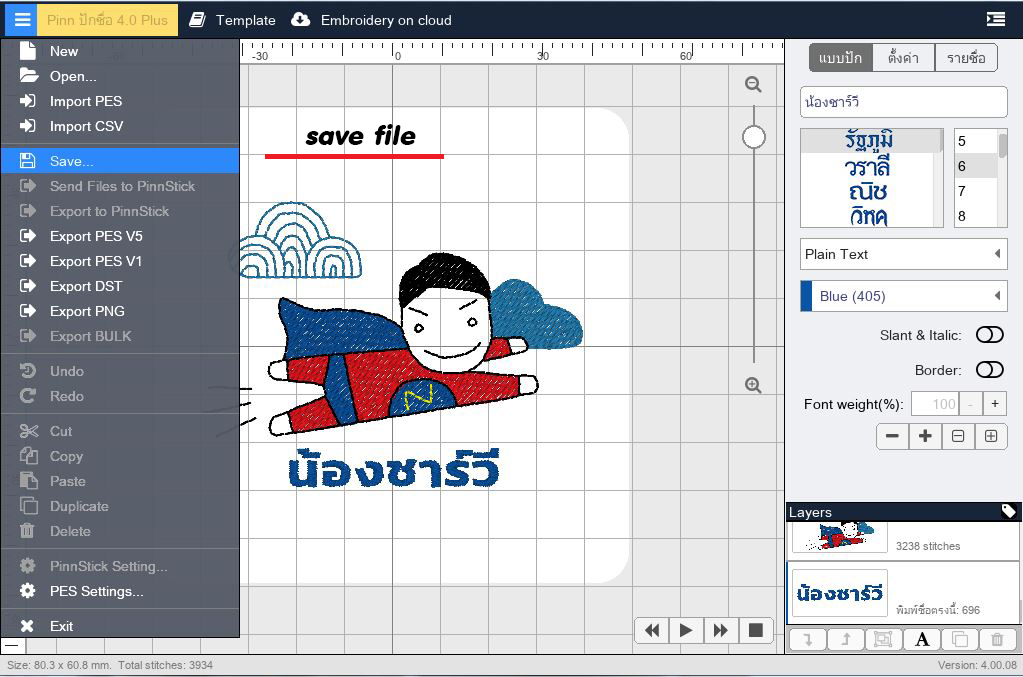Select the วราลี font sample

[868, 167]
